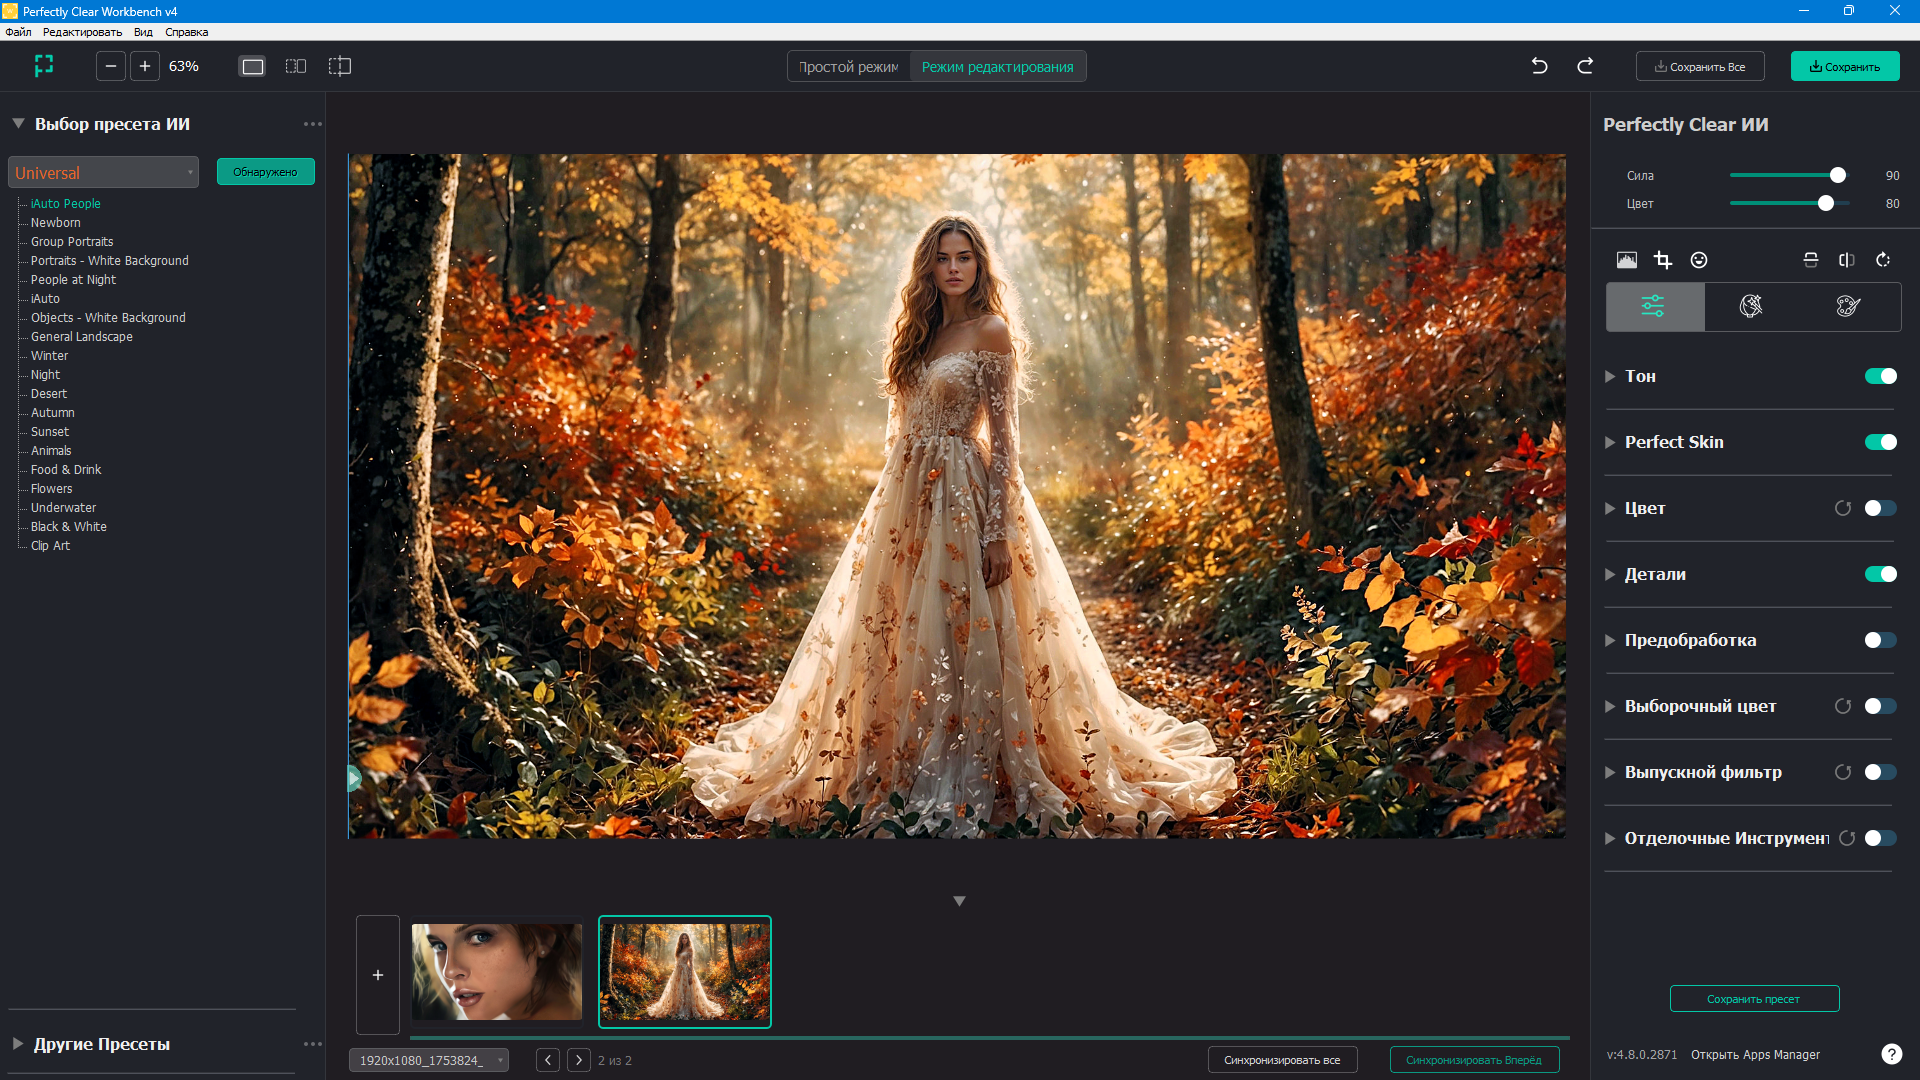Click the Сила slider handle

tap(1837, 175)
